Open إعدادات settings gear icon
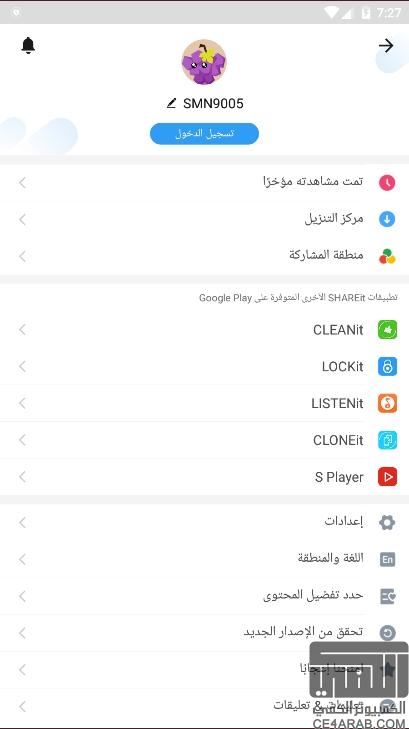Image resolution: width=409 pixels, height=729 pixels. click(x=387, y=522)
